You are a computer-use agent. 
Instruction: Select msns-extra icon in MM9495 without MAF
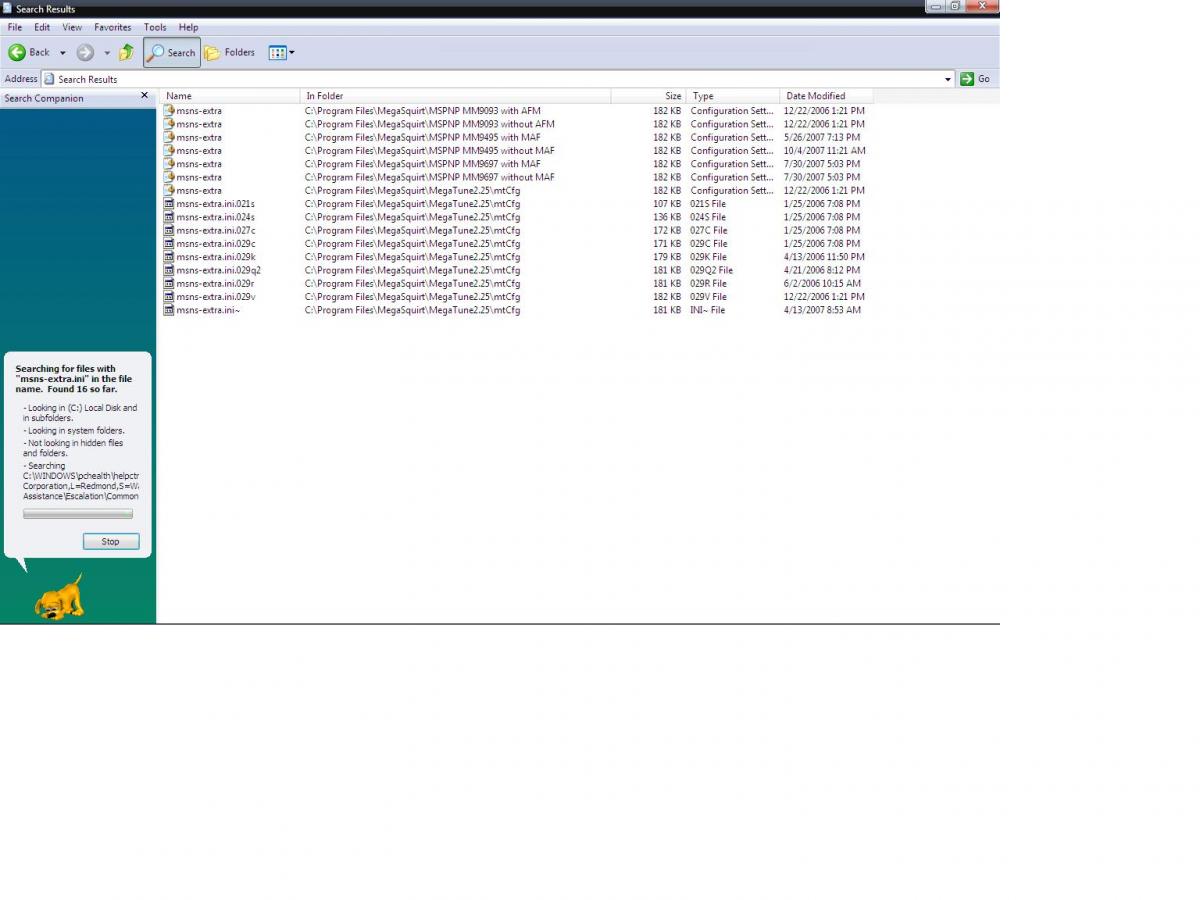[x=169, y=150]
